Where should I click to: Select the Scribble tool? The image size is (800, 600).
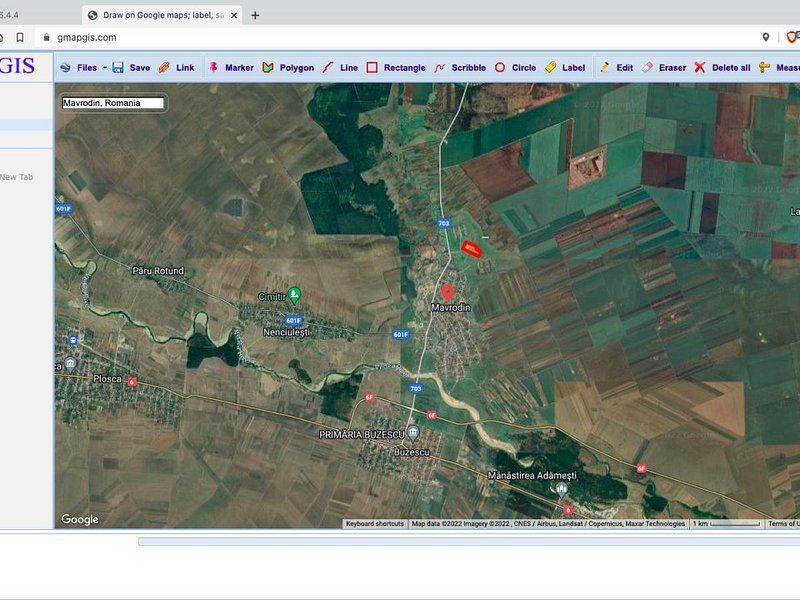(460, 68)
